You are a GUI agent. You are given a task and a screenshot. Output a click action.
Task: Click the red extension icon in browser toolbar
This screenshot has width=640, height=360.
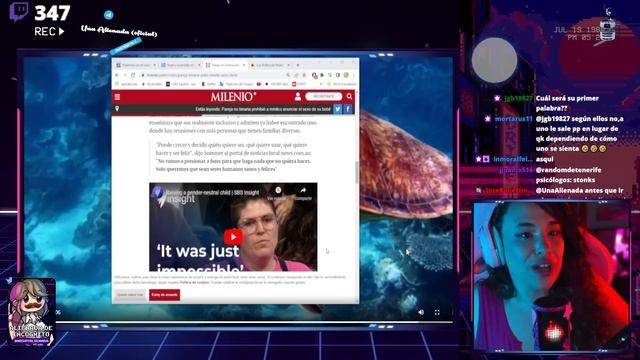(x=314, y=76)
